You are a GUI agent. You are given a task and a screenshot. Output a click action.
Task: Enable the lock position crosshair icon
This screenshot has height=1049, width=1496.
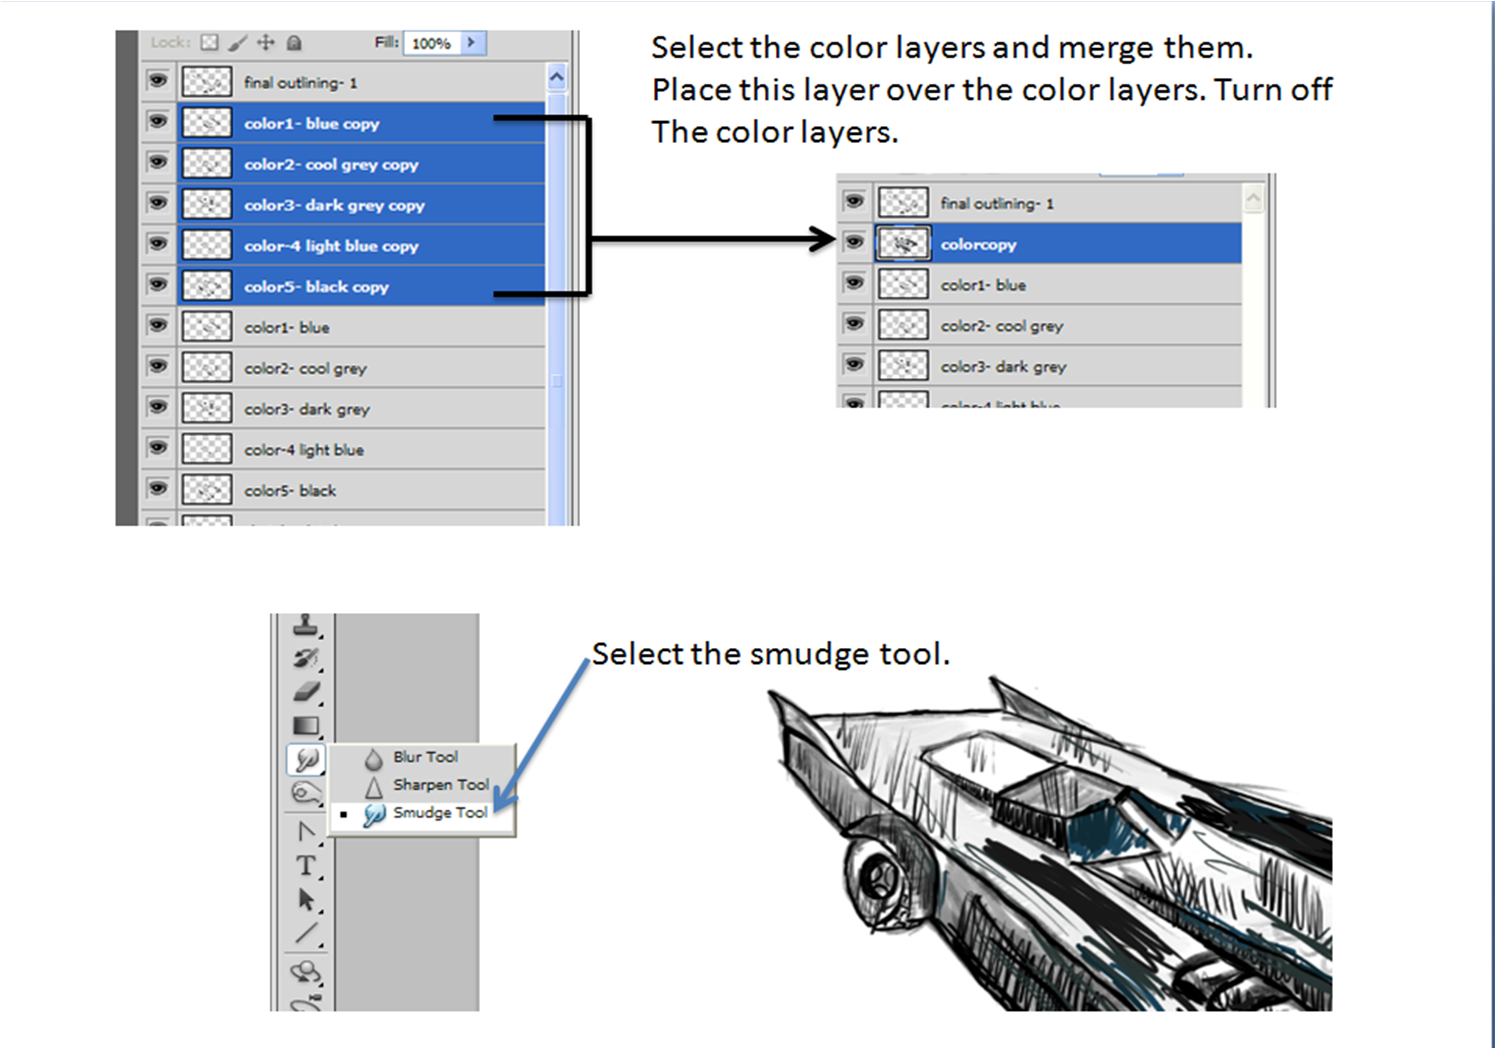[x=266, y=42]
